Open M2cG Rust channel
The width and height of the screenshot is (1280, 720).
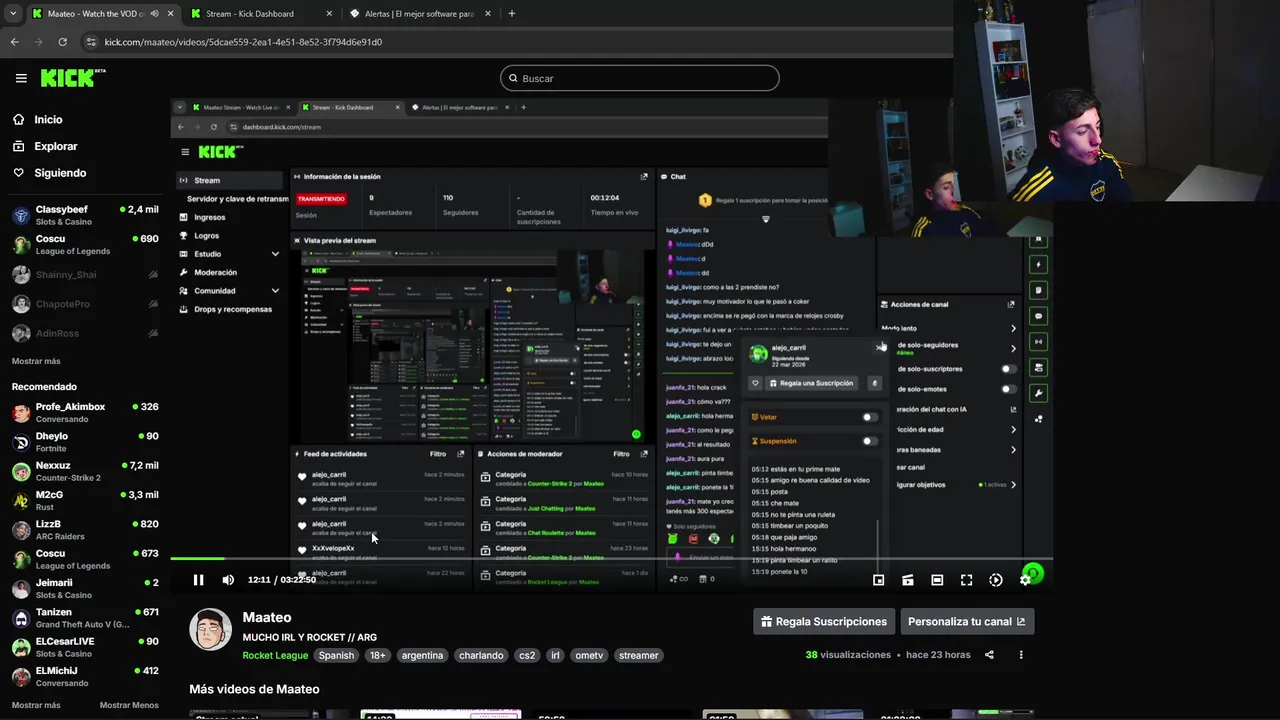(85, 500)
